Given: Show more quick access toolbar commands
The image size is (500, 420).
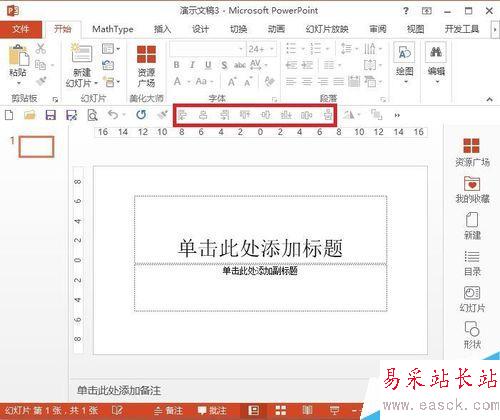Looking at the screenshot, I should pos(397,115).
